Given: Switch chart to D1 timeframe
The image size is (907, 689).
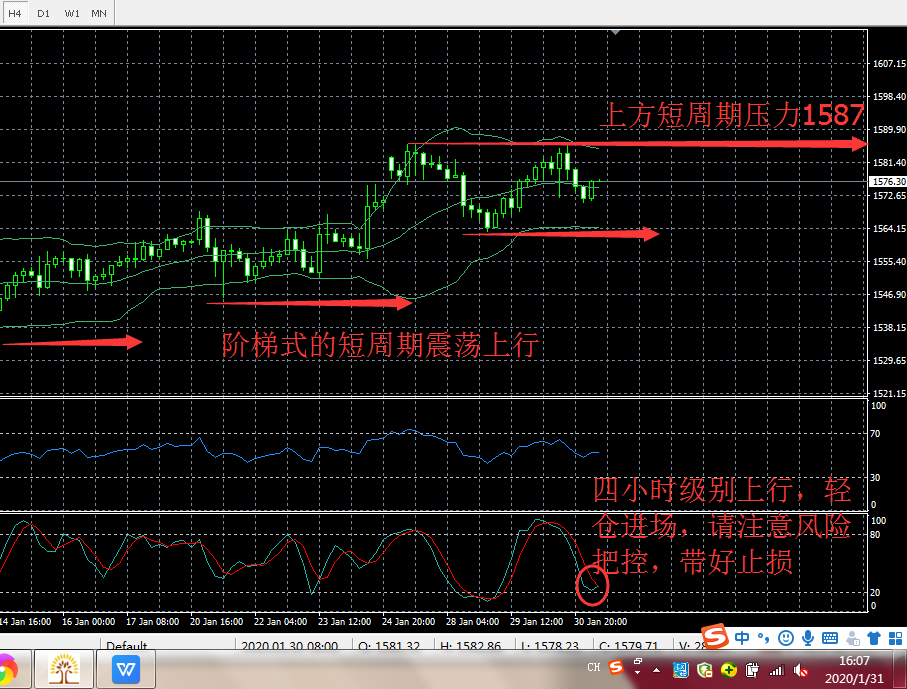Looking at the screenshot, I should click(x=43, y=13).
